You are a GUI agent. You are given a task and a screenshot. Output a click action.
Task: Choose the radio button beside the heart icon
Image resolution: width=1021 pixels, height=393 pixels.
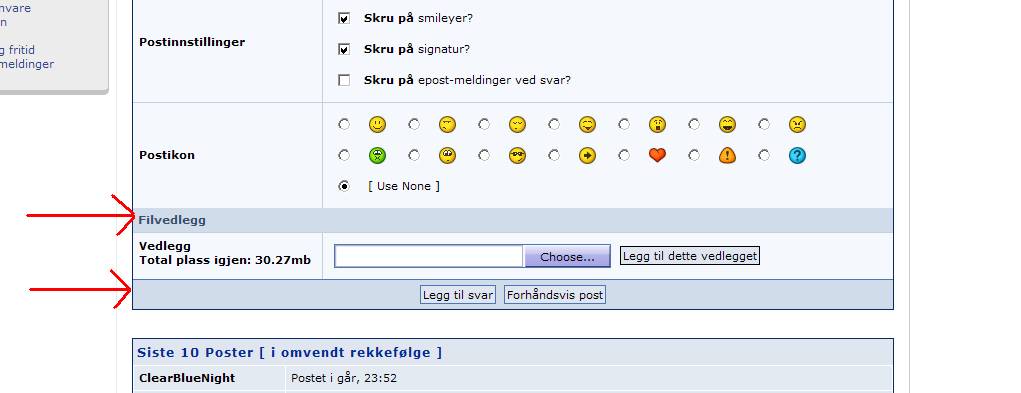point(624,156)
